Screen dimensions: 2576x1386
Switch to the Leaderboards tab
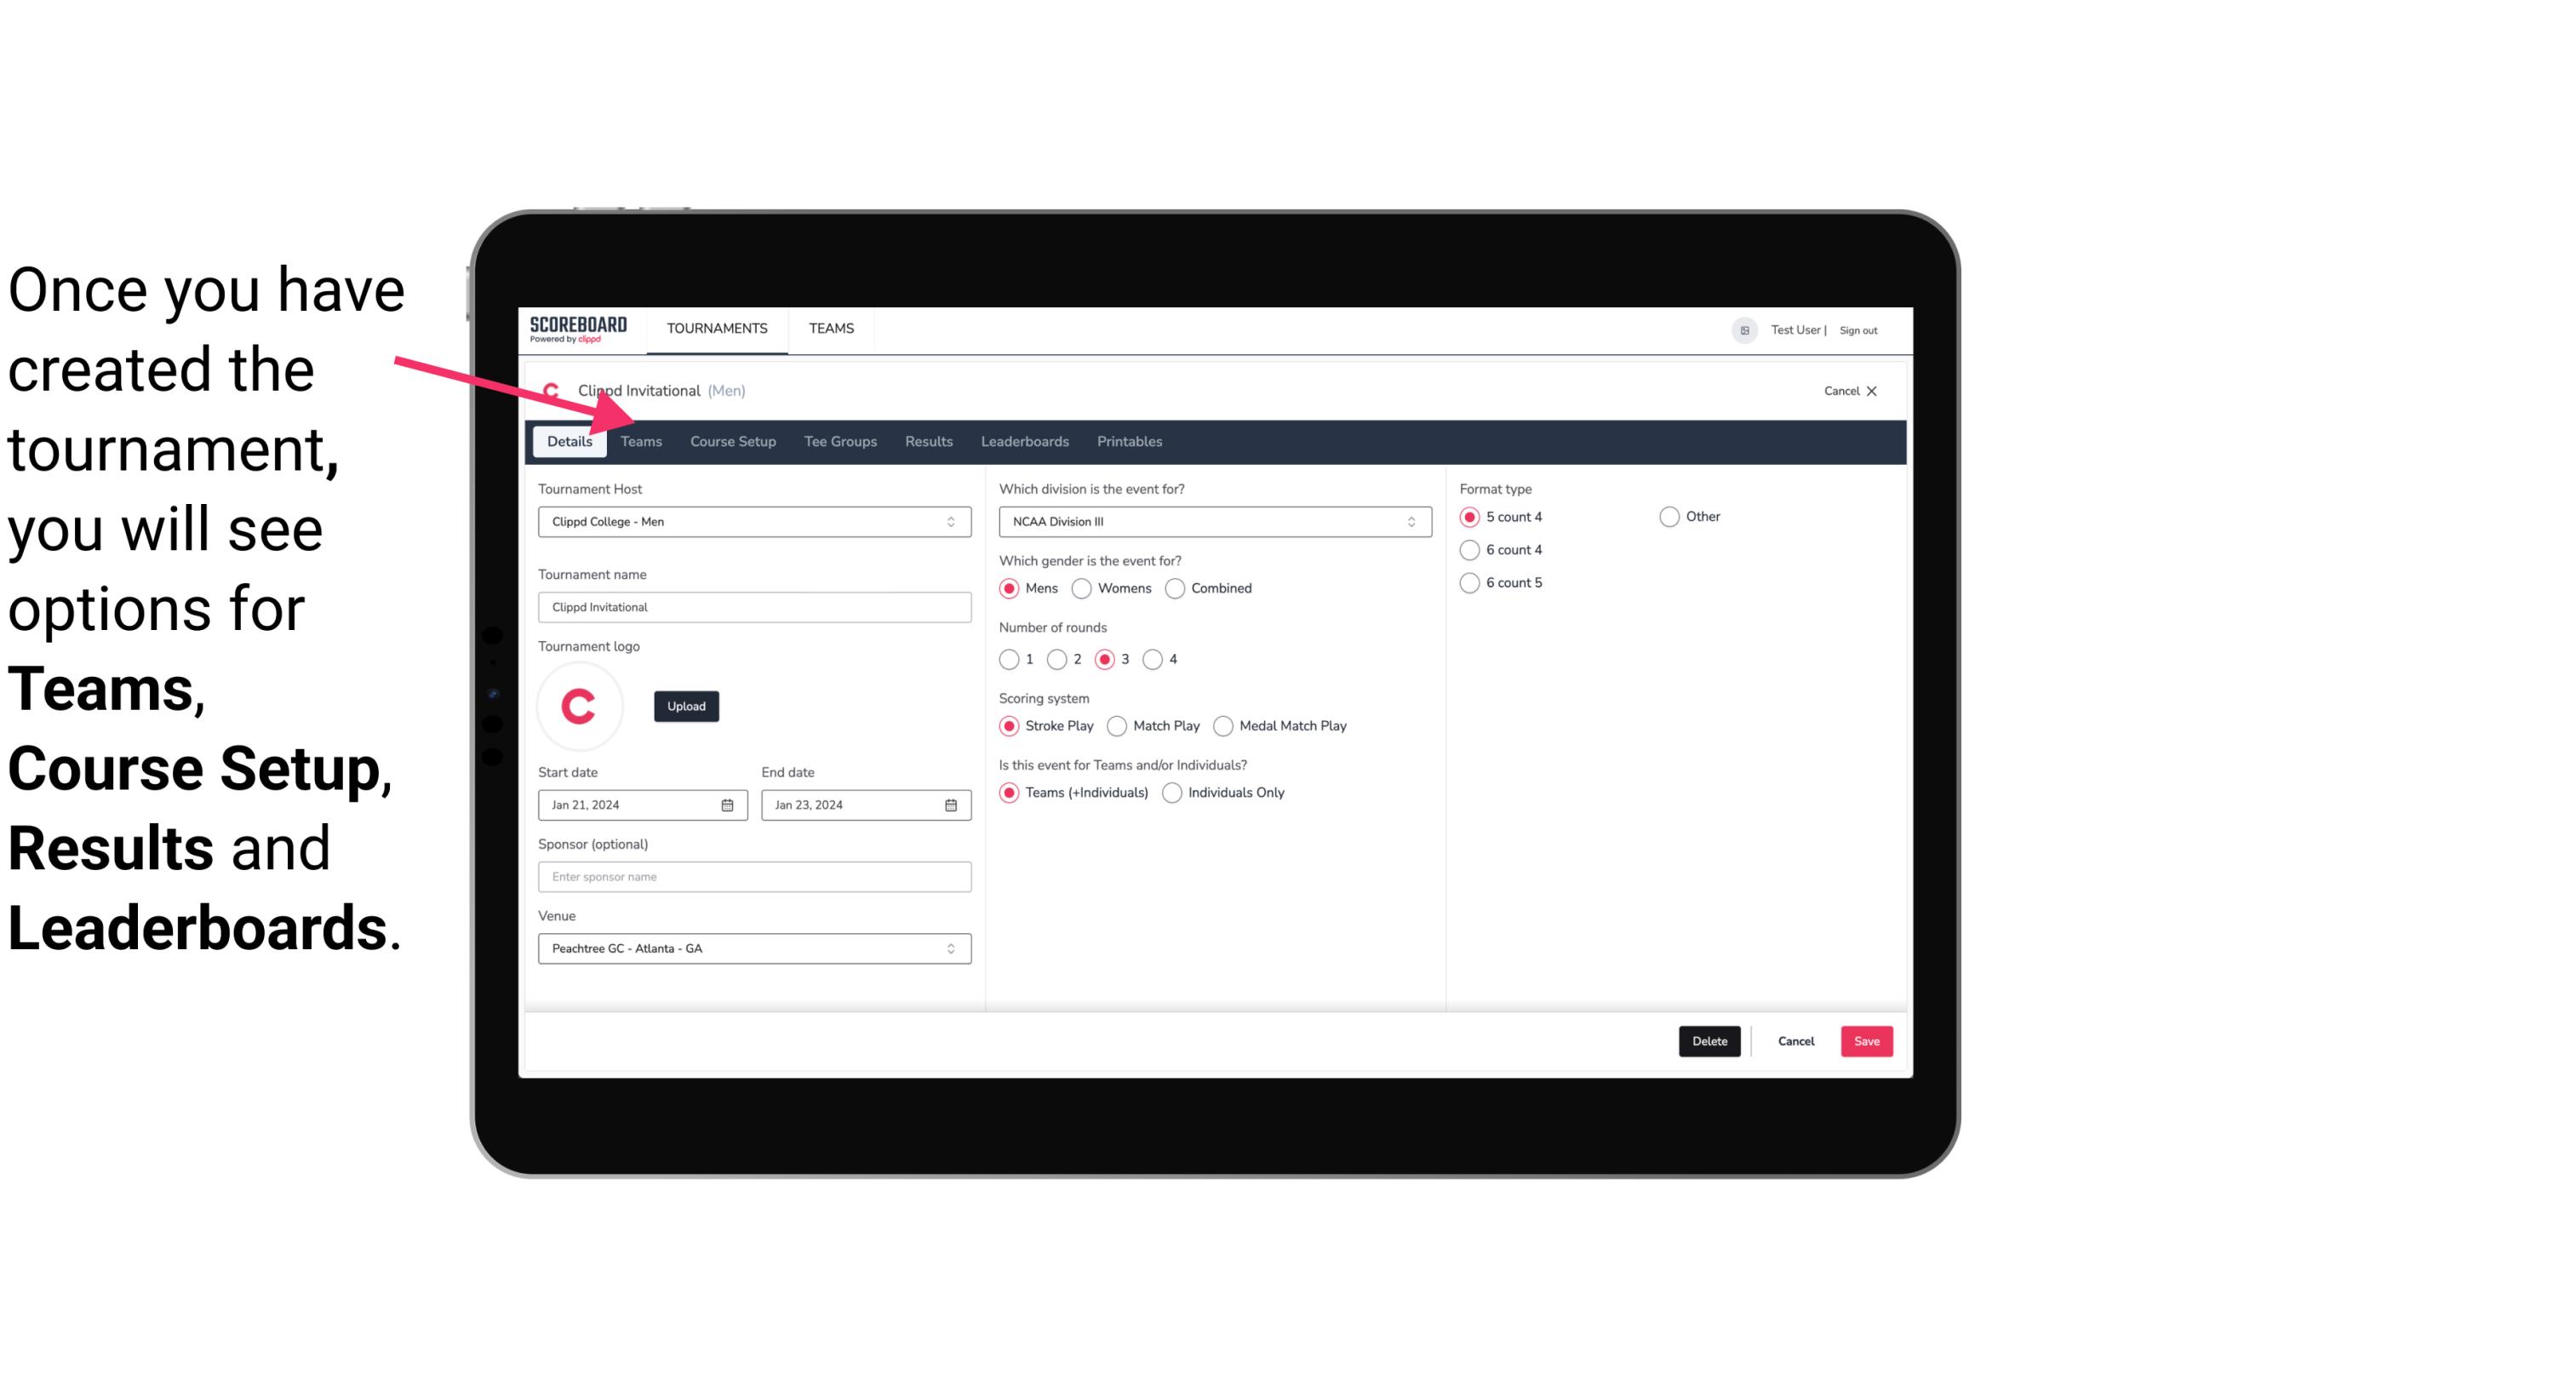[x=1023, y=440]
